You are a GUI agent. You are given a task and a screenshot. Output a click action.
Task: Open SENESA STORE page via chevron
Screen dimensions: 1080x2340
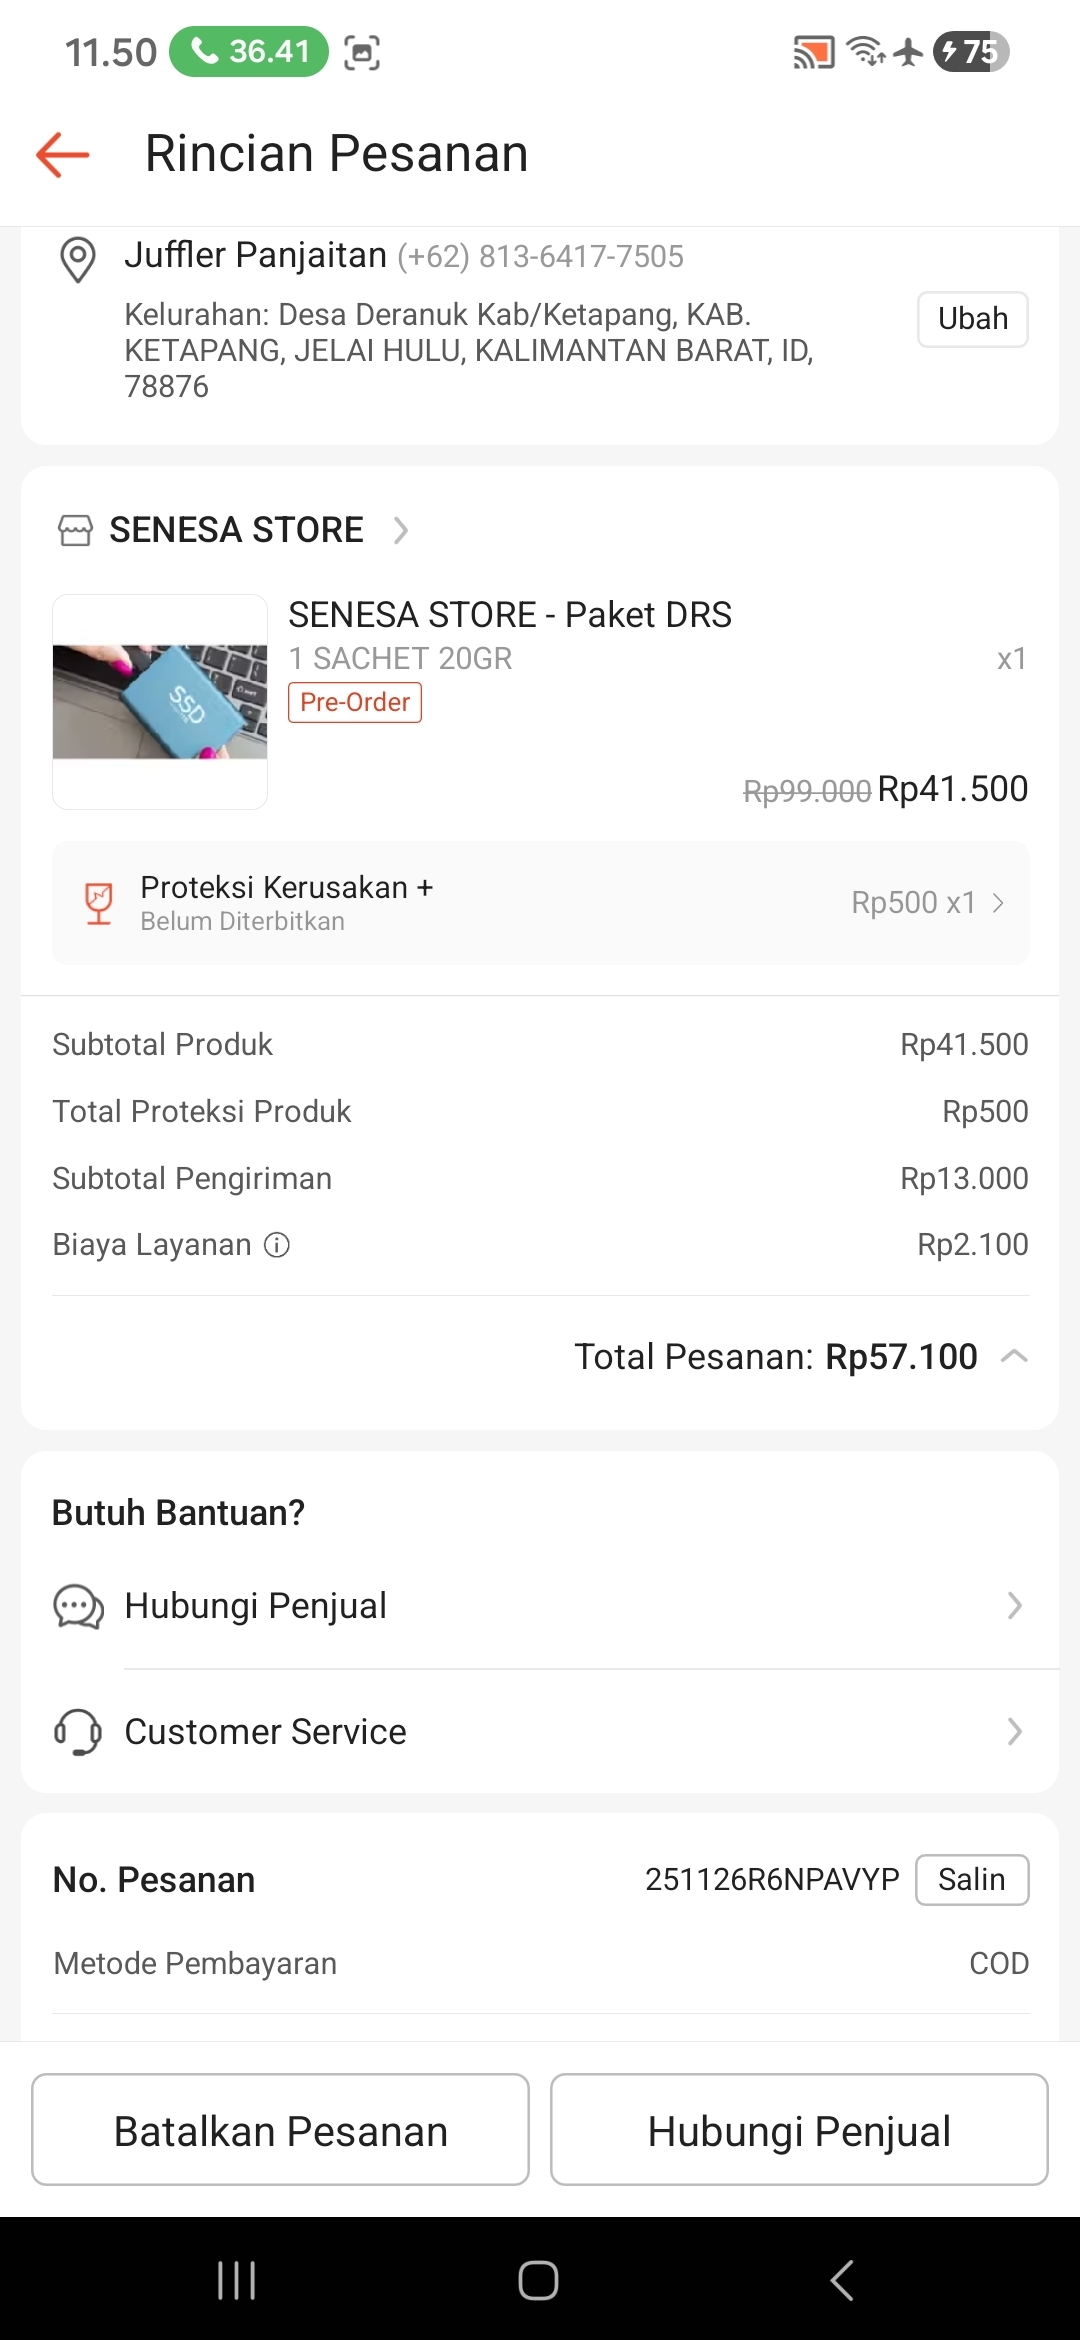(x=401, y=530)
